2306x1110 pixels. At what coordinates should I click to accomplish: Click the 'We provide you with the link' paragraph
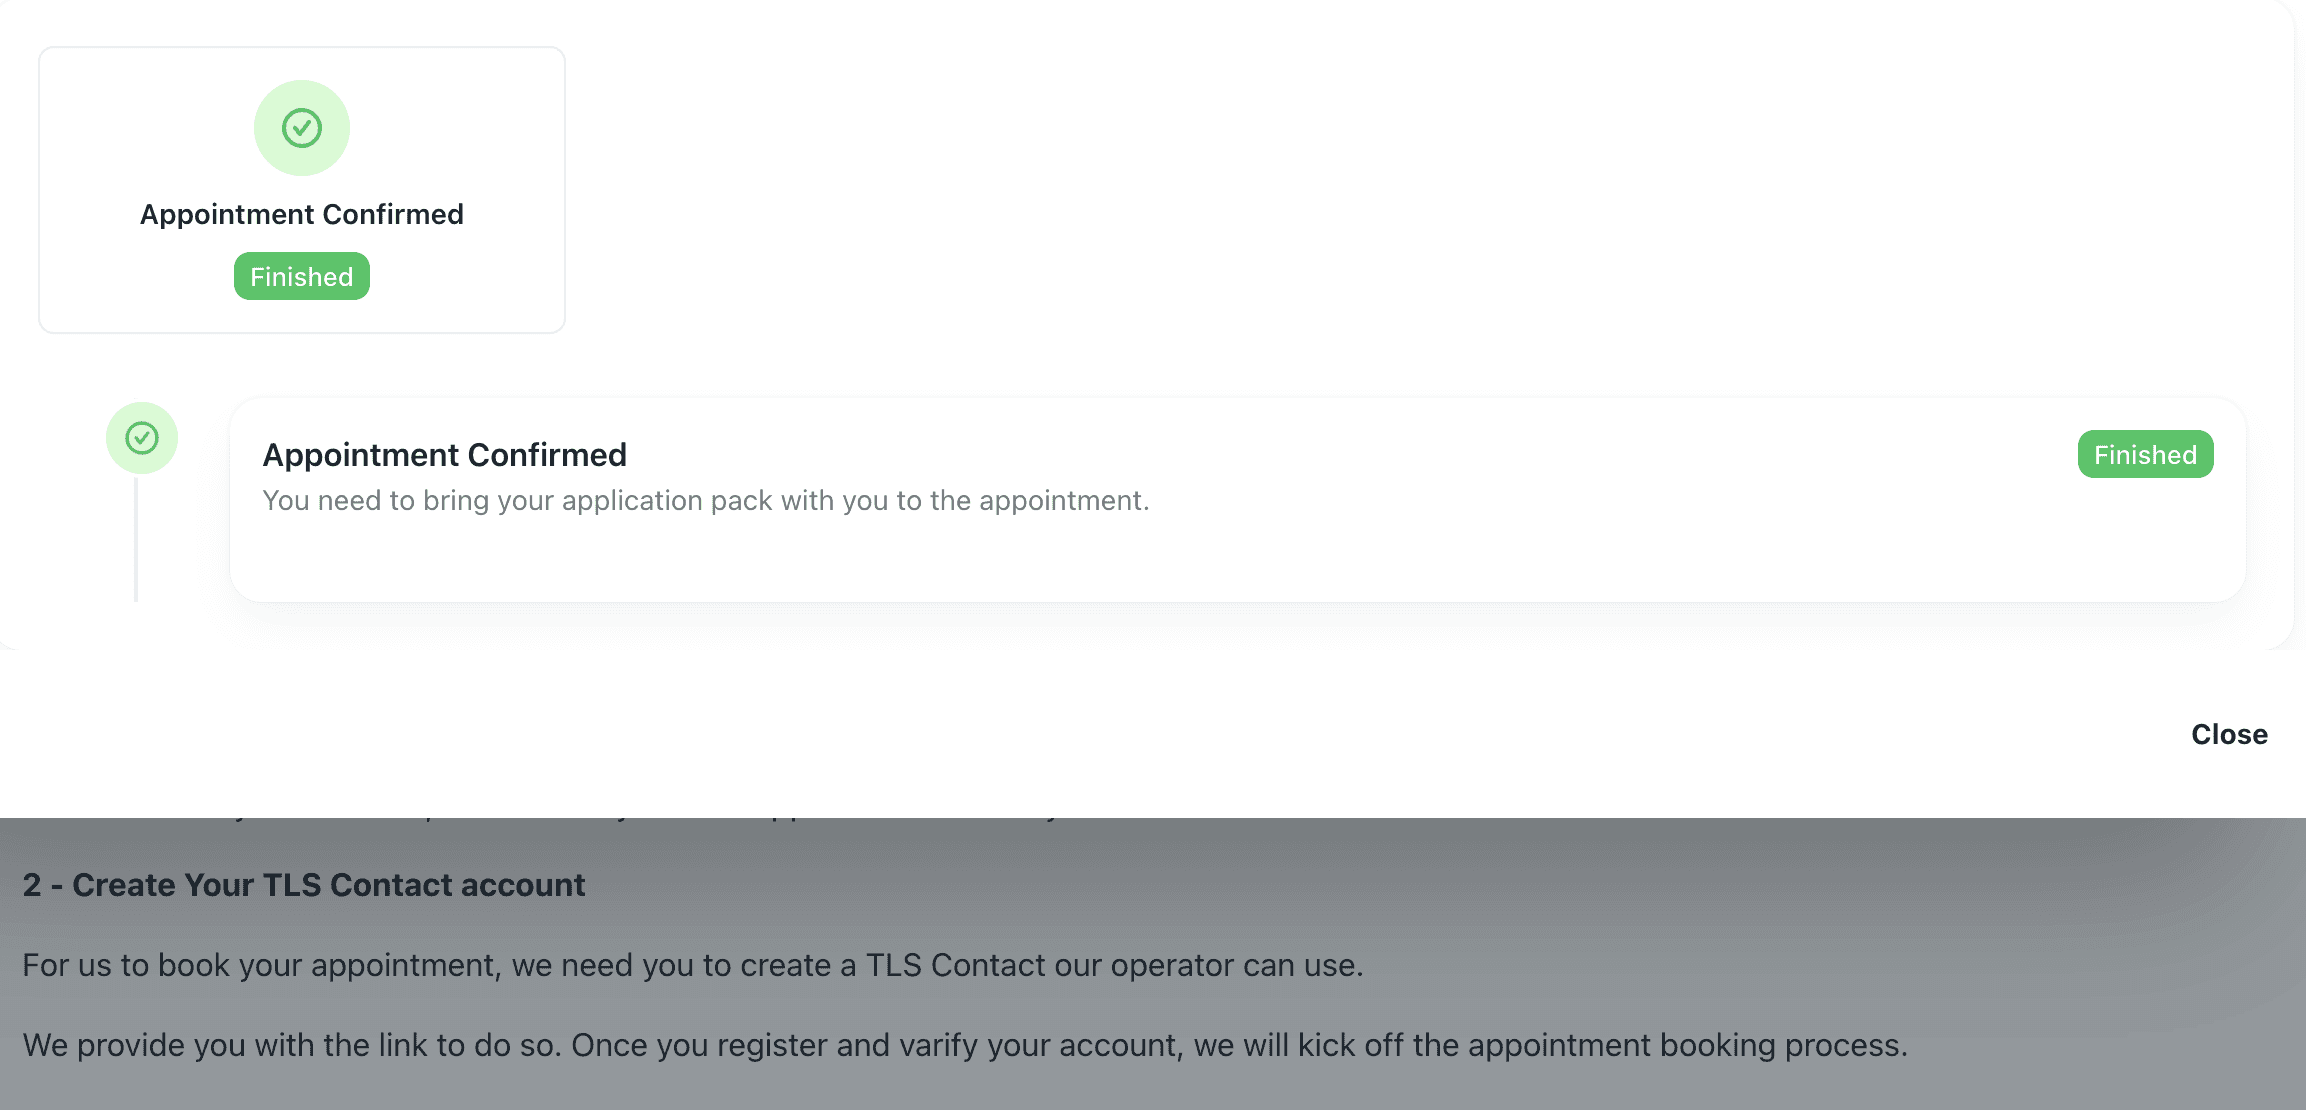click(965, 1045)
